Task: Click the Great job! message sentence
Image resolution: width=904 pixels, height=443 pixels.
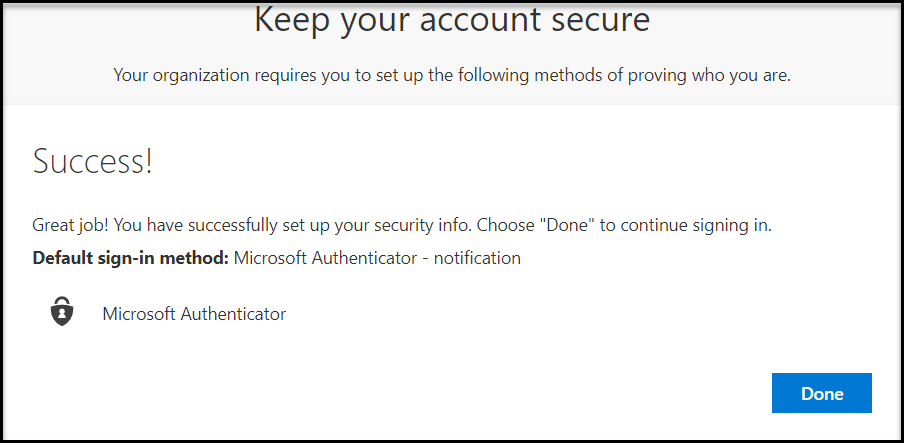Action: pyautogui.click(x=402, y=226)
